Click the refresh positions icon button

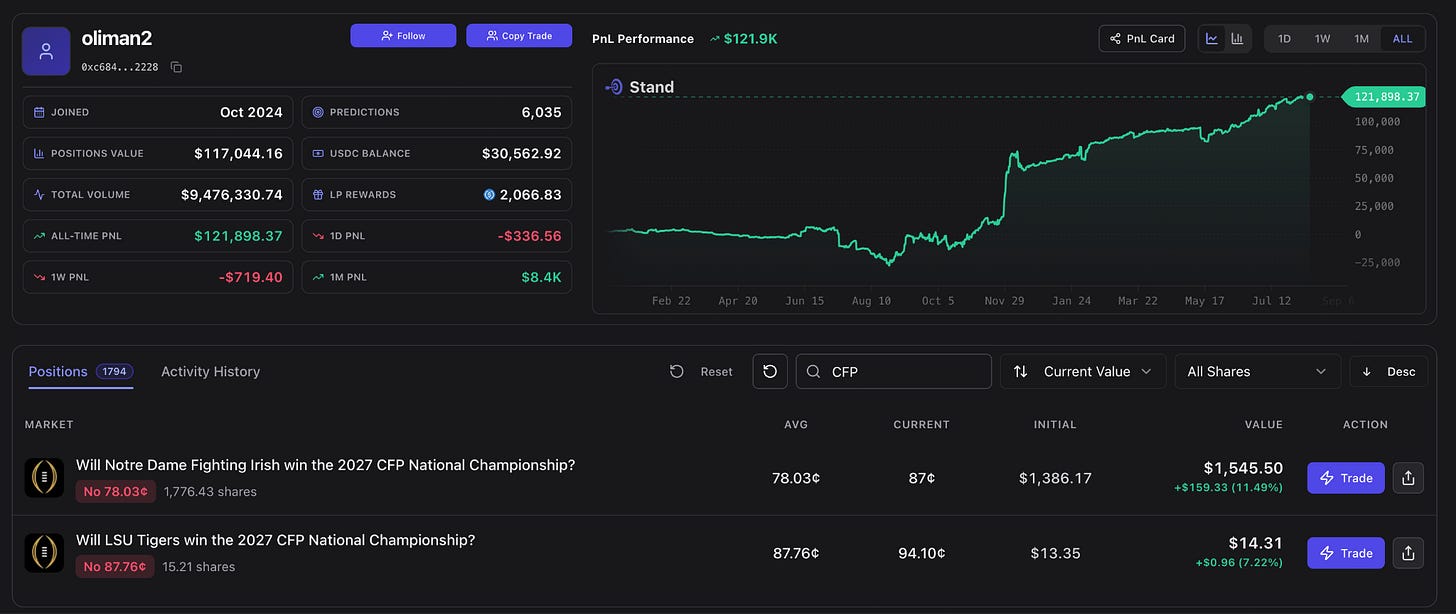point(770,371)
